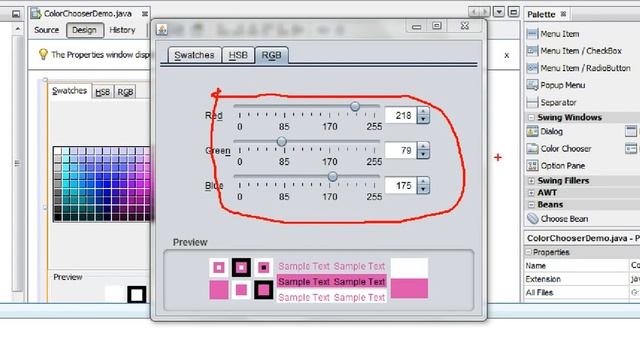Close the ColorChooserDemo.java editor tab

click(144, 14)
